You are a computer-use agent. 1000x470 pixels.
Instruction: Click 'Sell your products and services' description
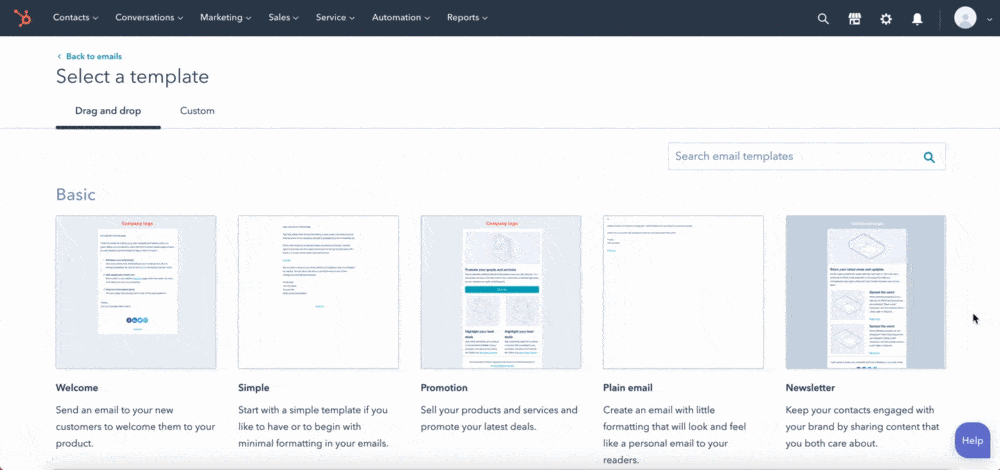pos(499,418)
